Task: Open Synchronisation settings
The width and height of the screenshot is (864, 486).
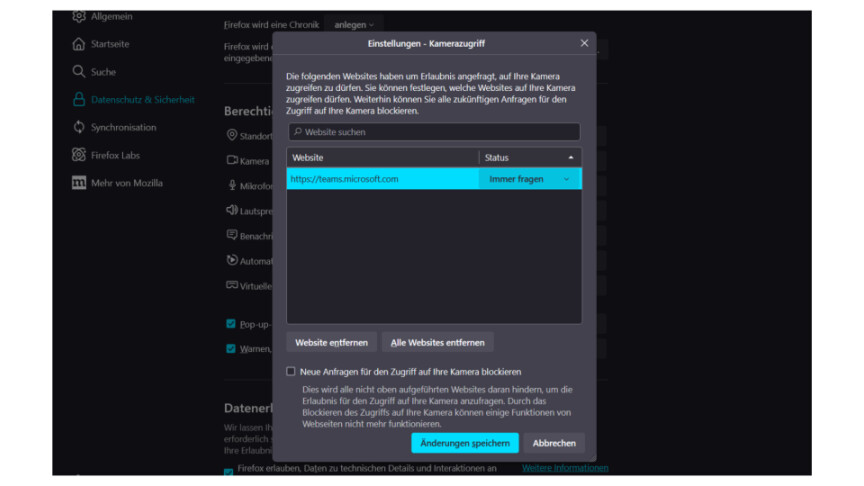Action: point(123,127)
